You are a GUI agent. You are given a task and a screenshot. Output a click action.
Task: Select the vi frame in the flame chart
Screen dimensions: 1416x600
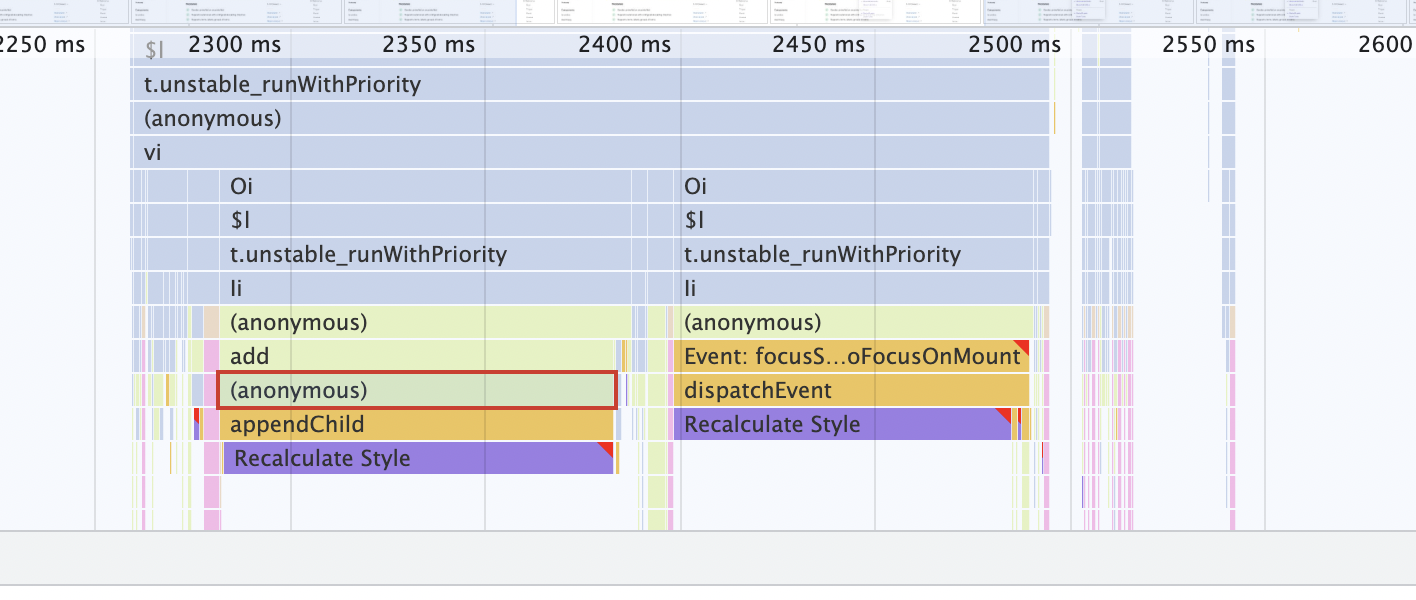[590, 153]
